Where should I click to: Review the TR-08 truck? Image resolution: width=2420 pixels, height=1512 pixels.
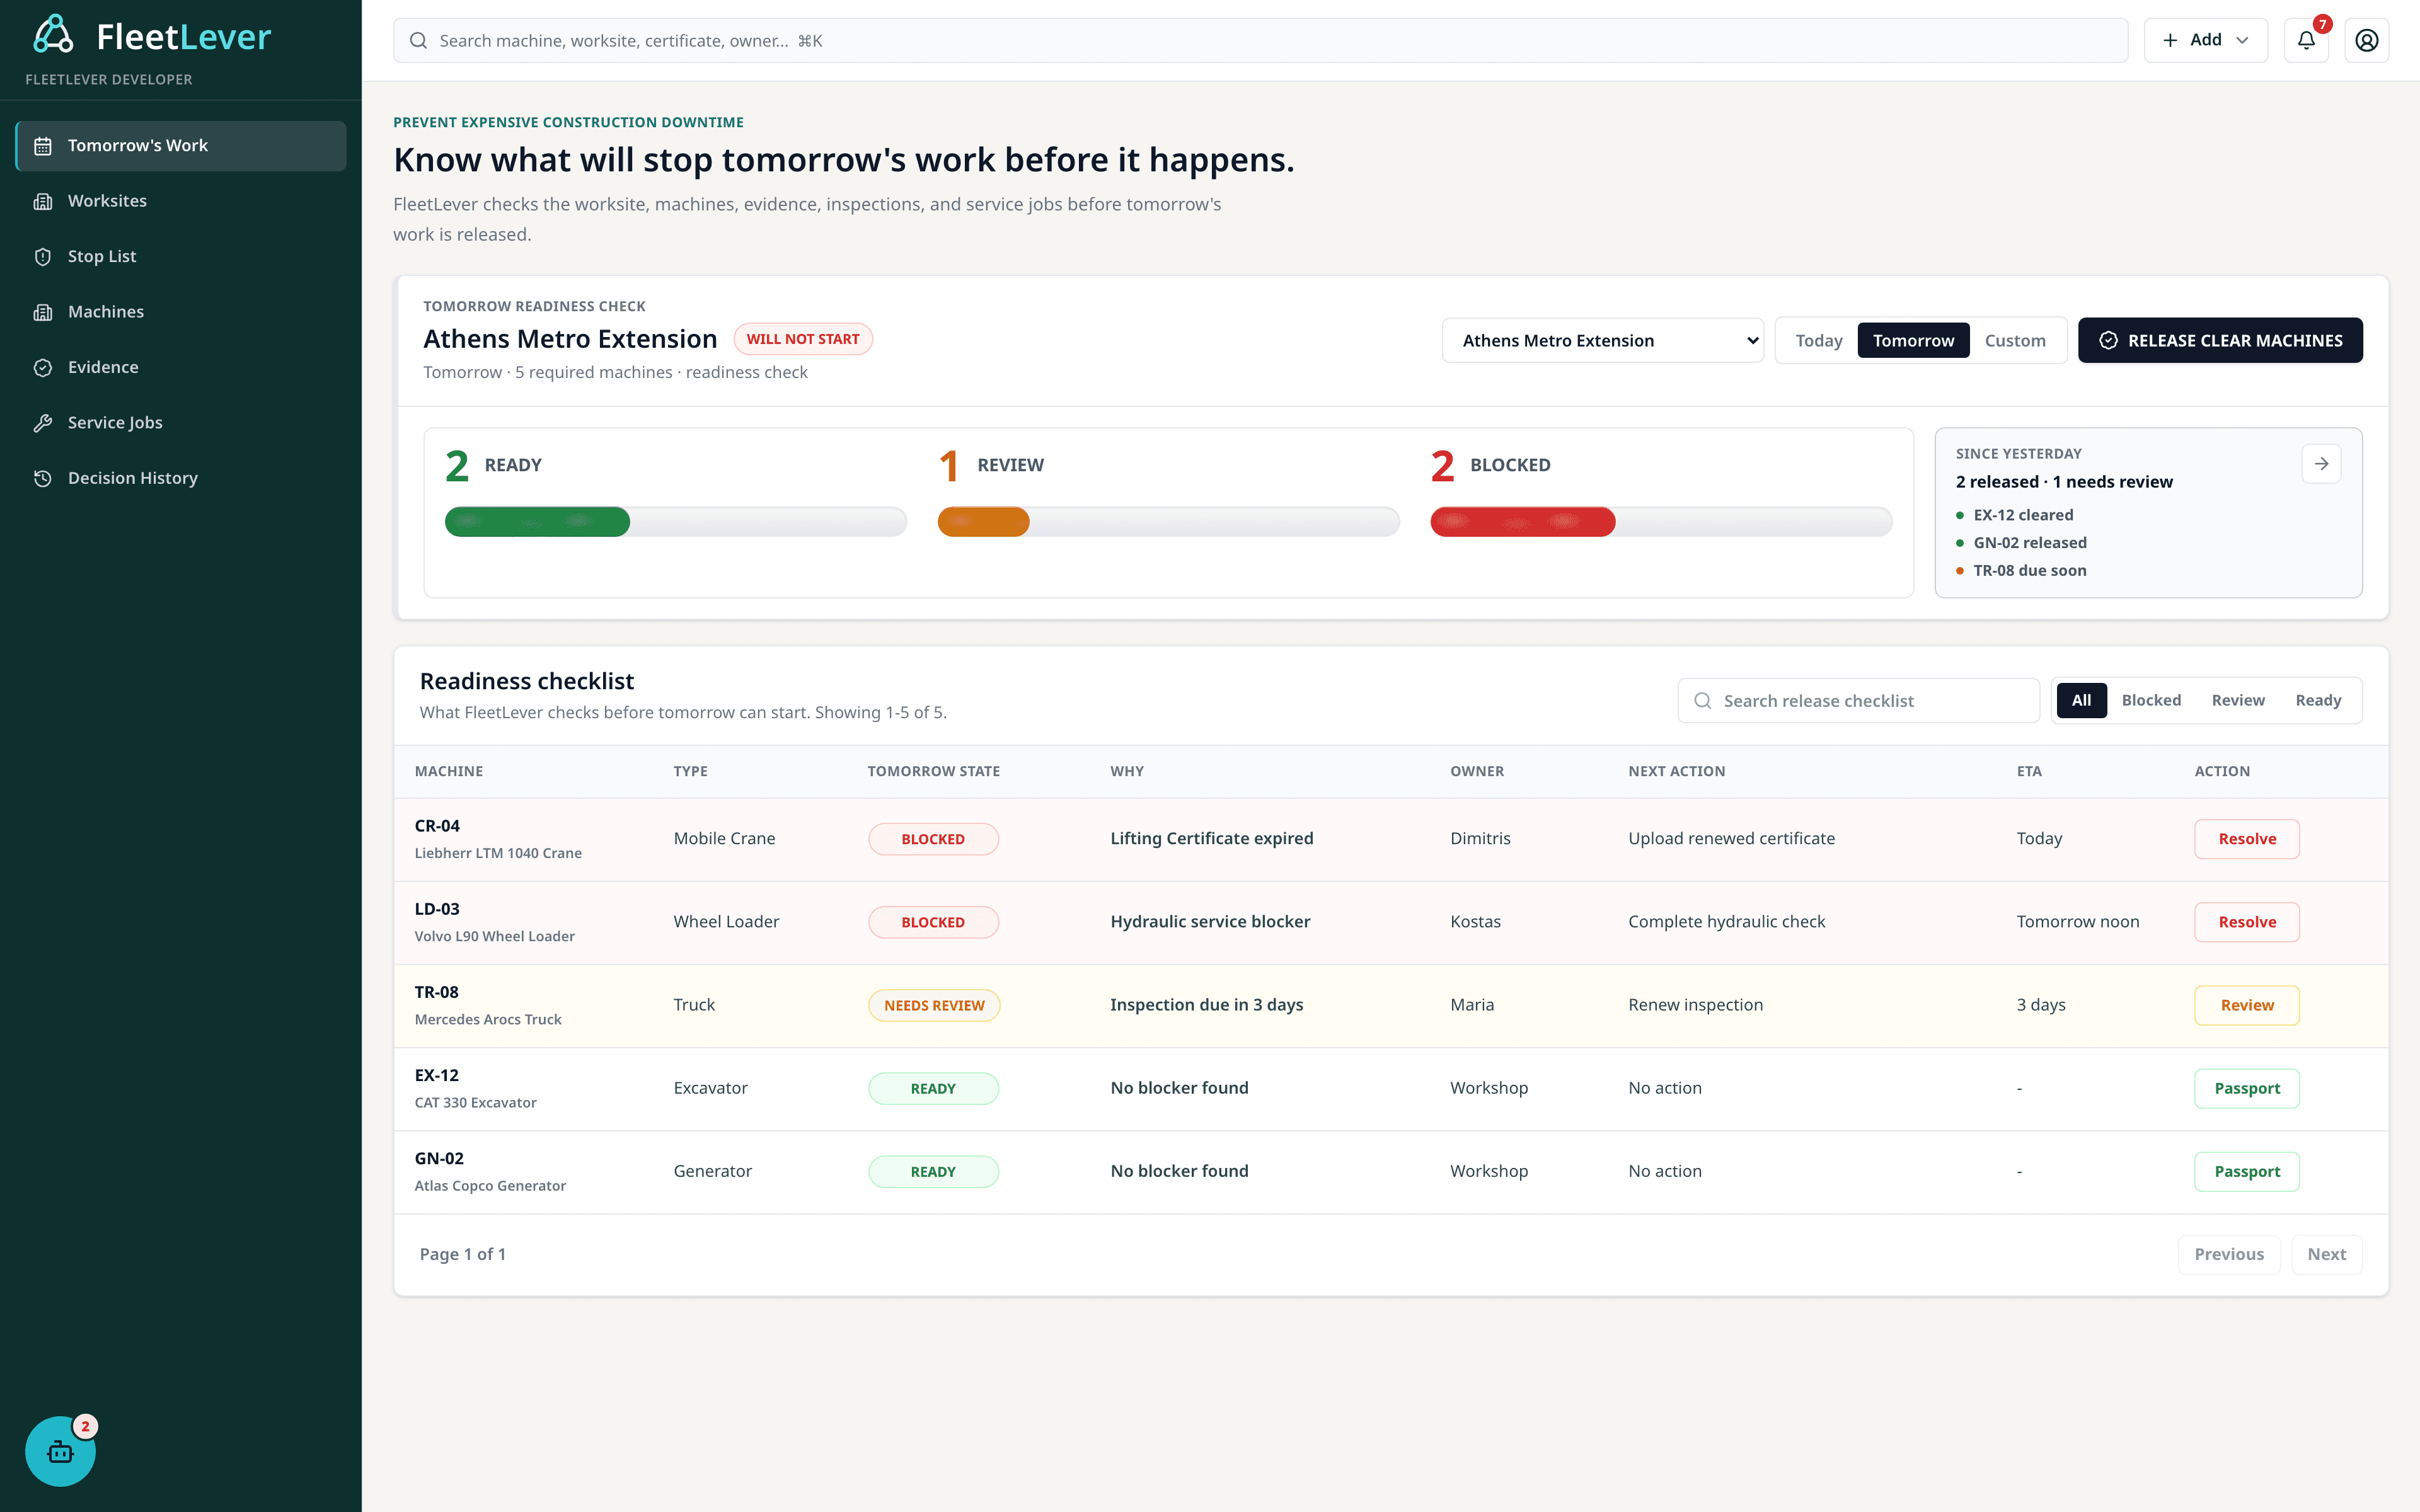(2246, 1005)
